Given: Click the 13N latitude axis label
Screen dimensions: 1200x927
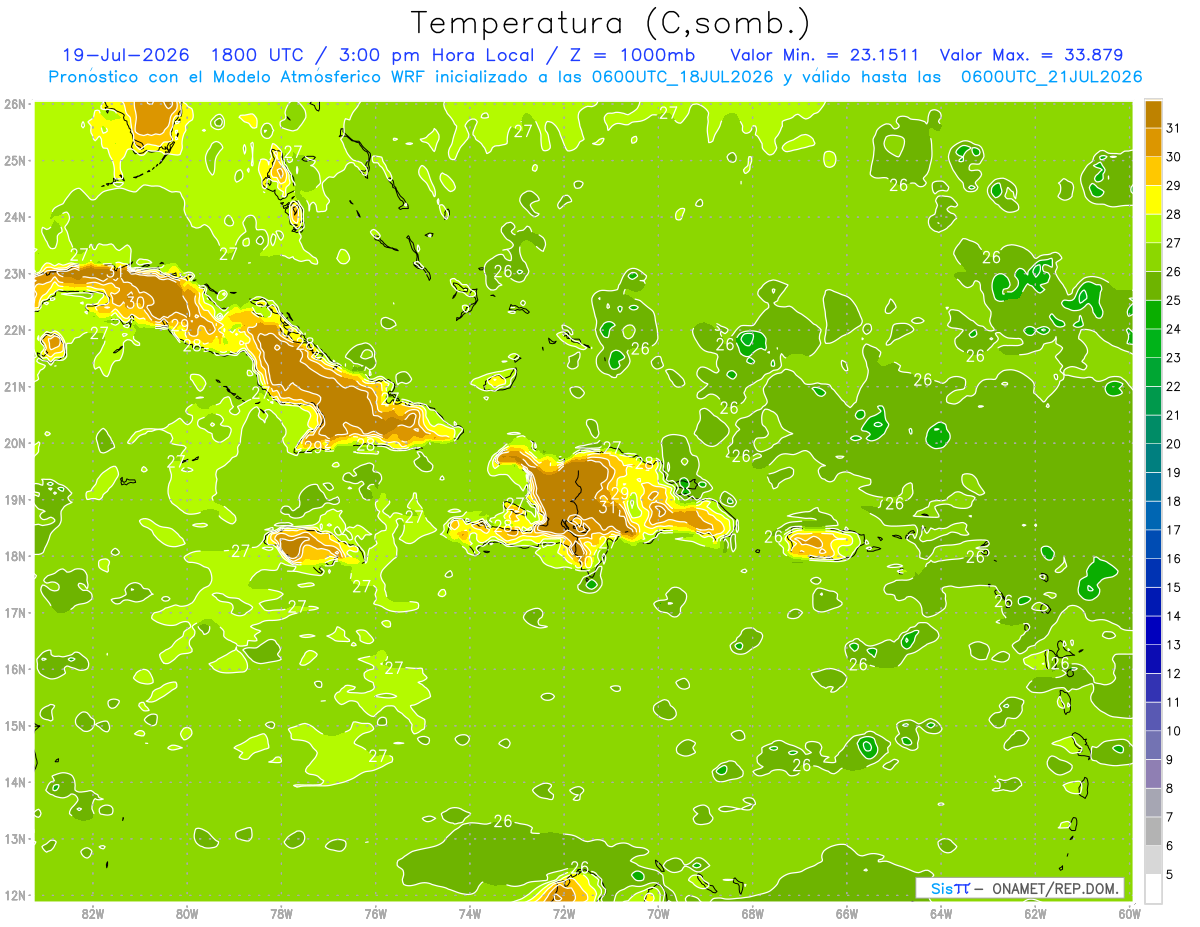Looking at the screenshot, I should (x=15, y=838).
